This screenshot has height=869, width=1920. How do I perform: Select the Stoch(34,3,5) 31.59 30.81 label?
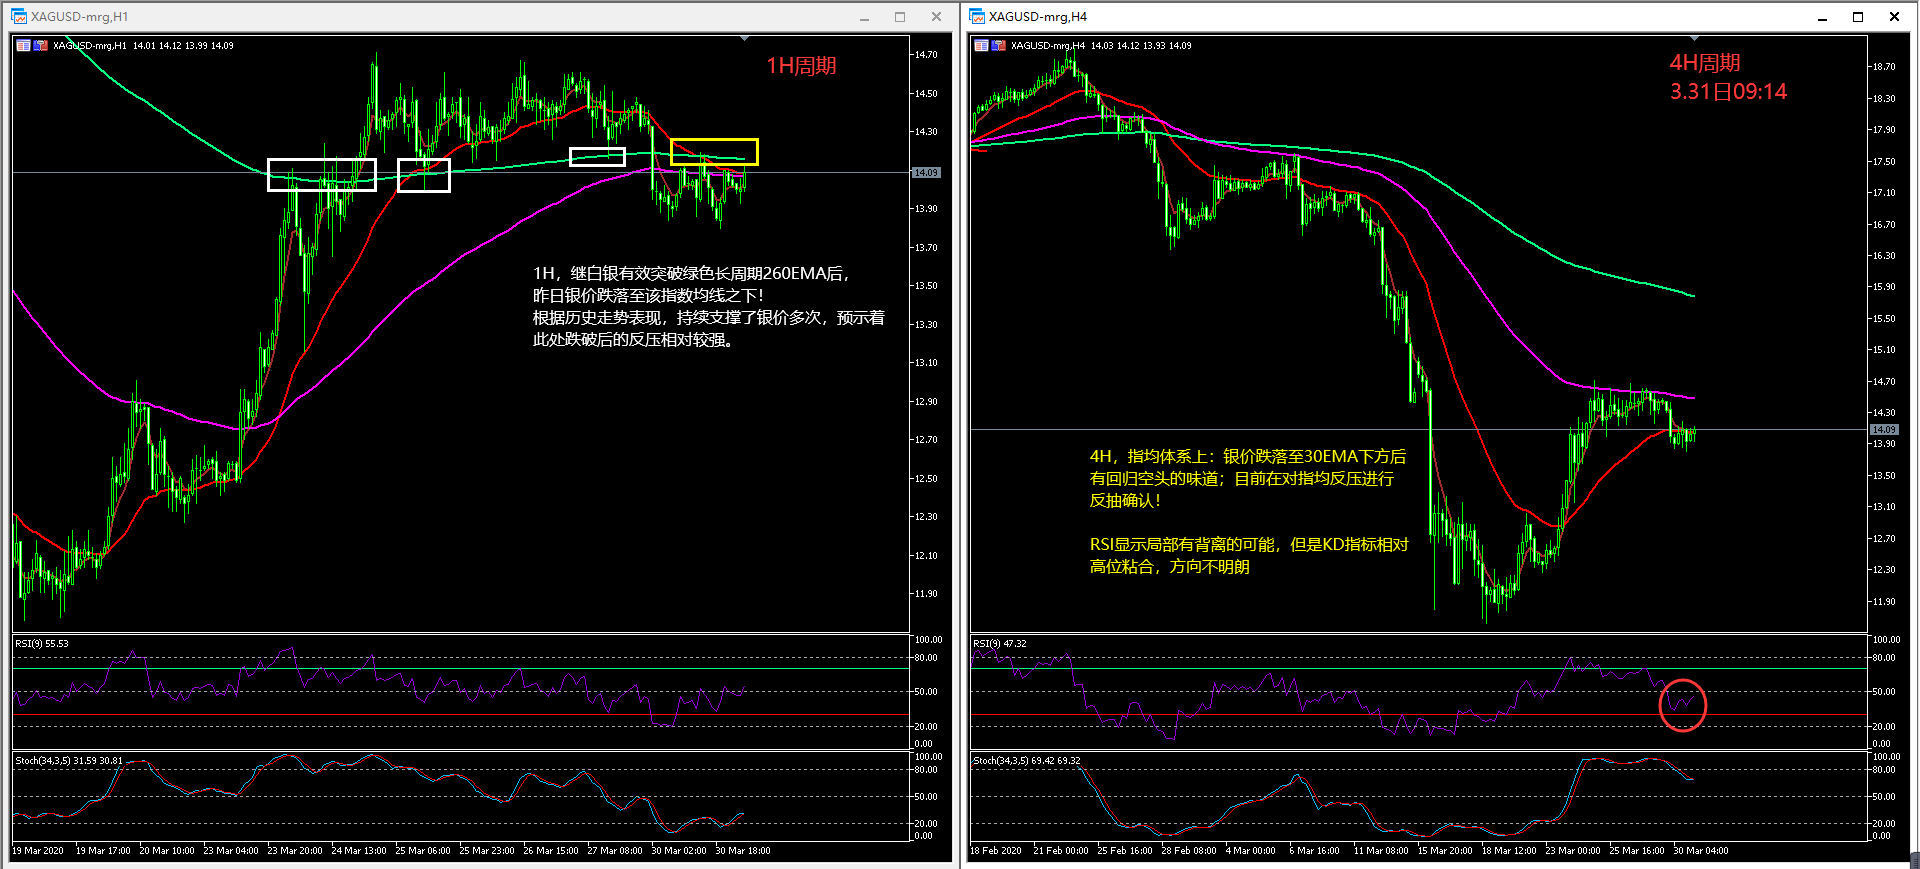(69, 761)
